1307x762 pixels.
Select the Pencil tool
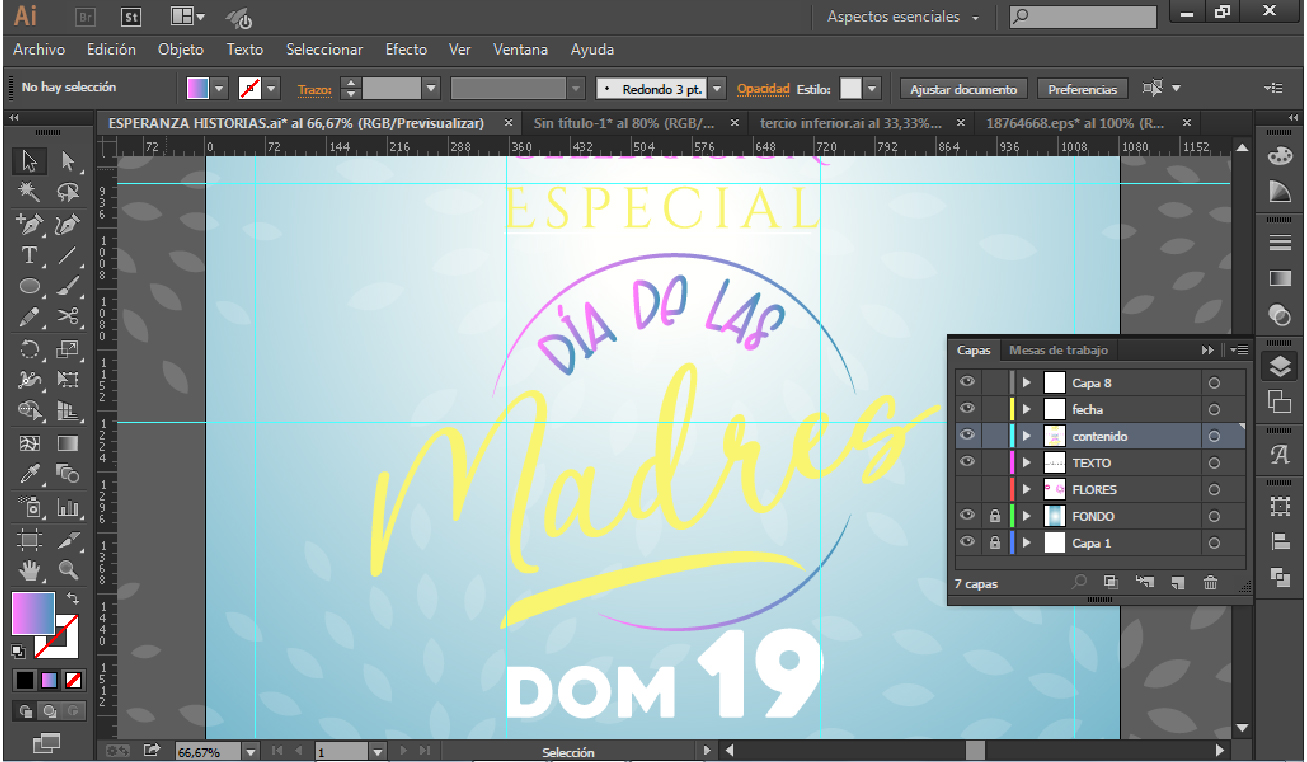pyautogui.click(x=30, y=318)
